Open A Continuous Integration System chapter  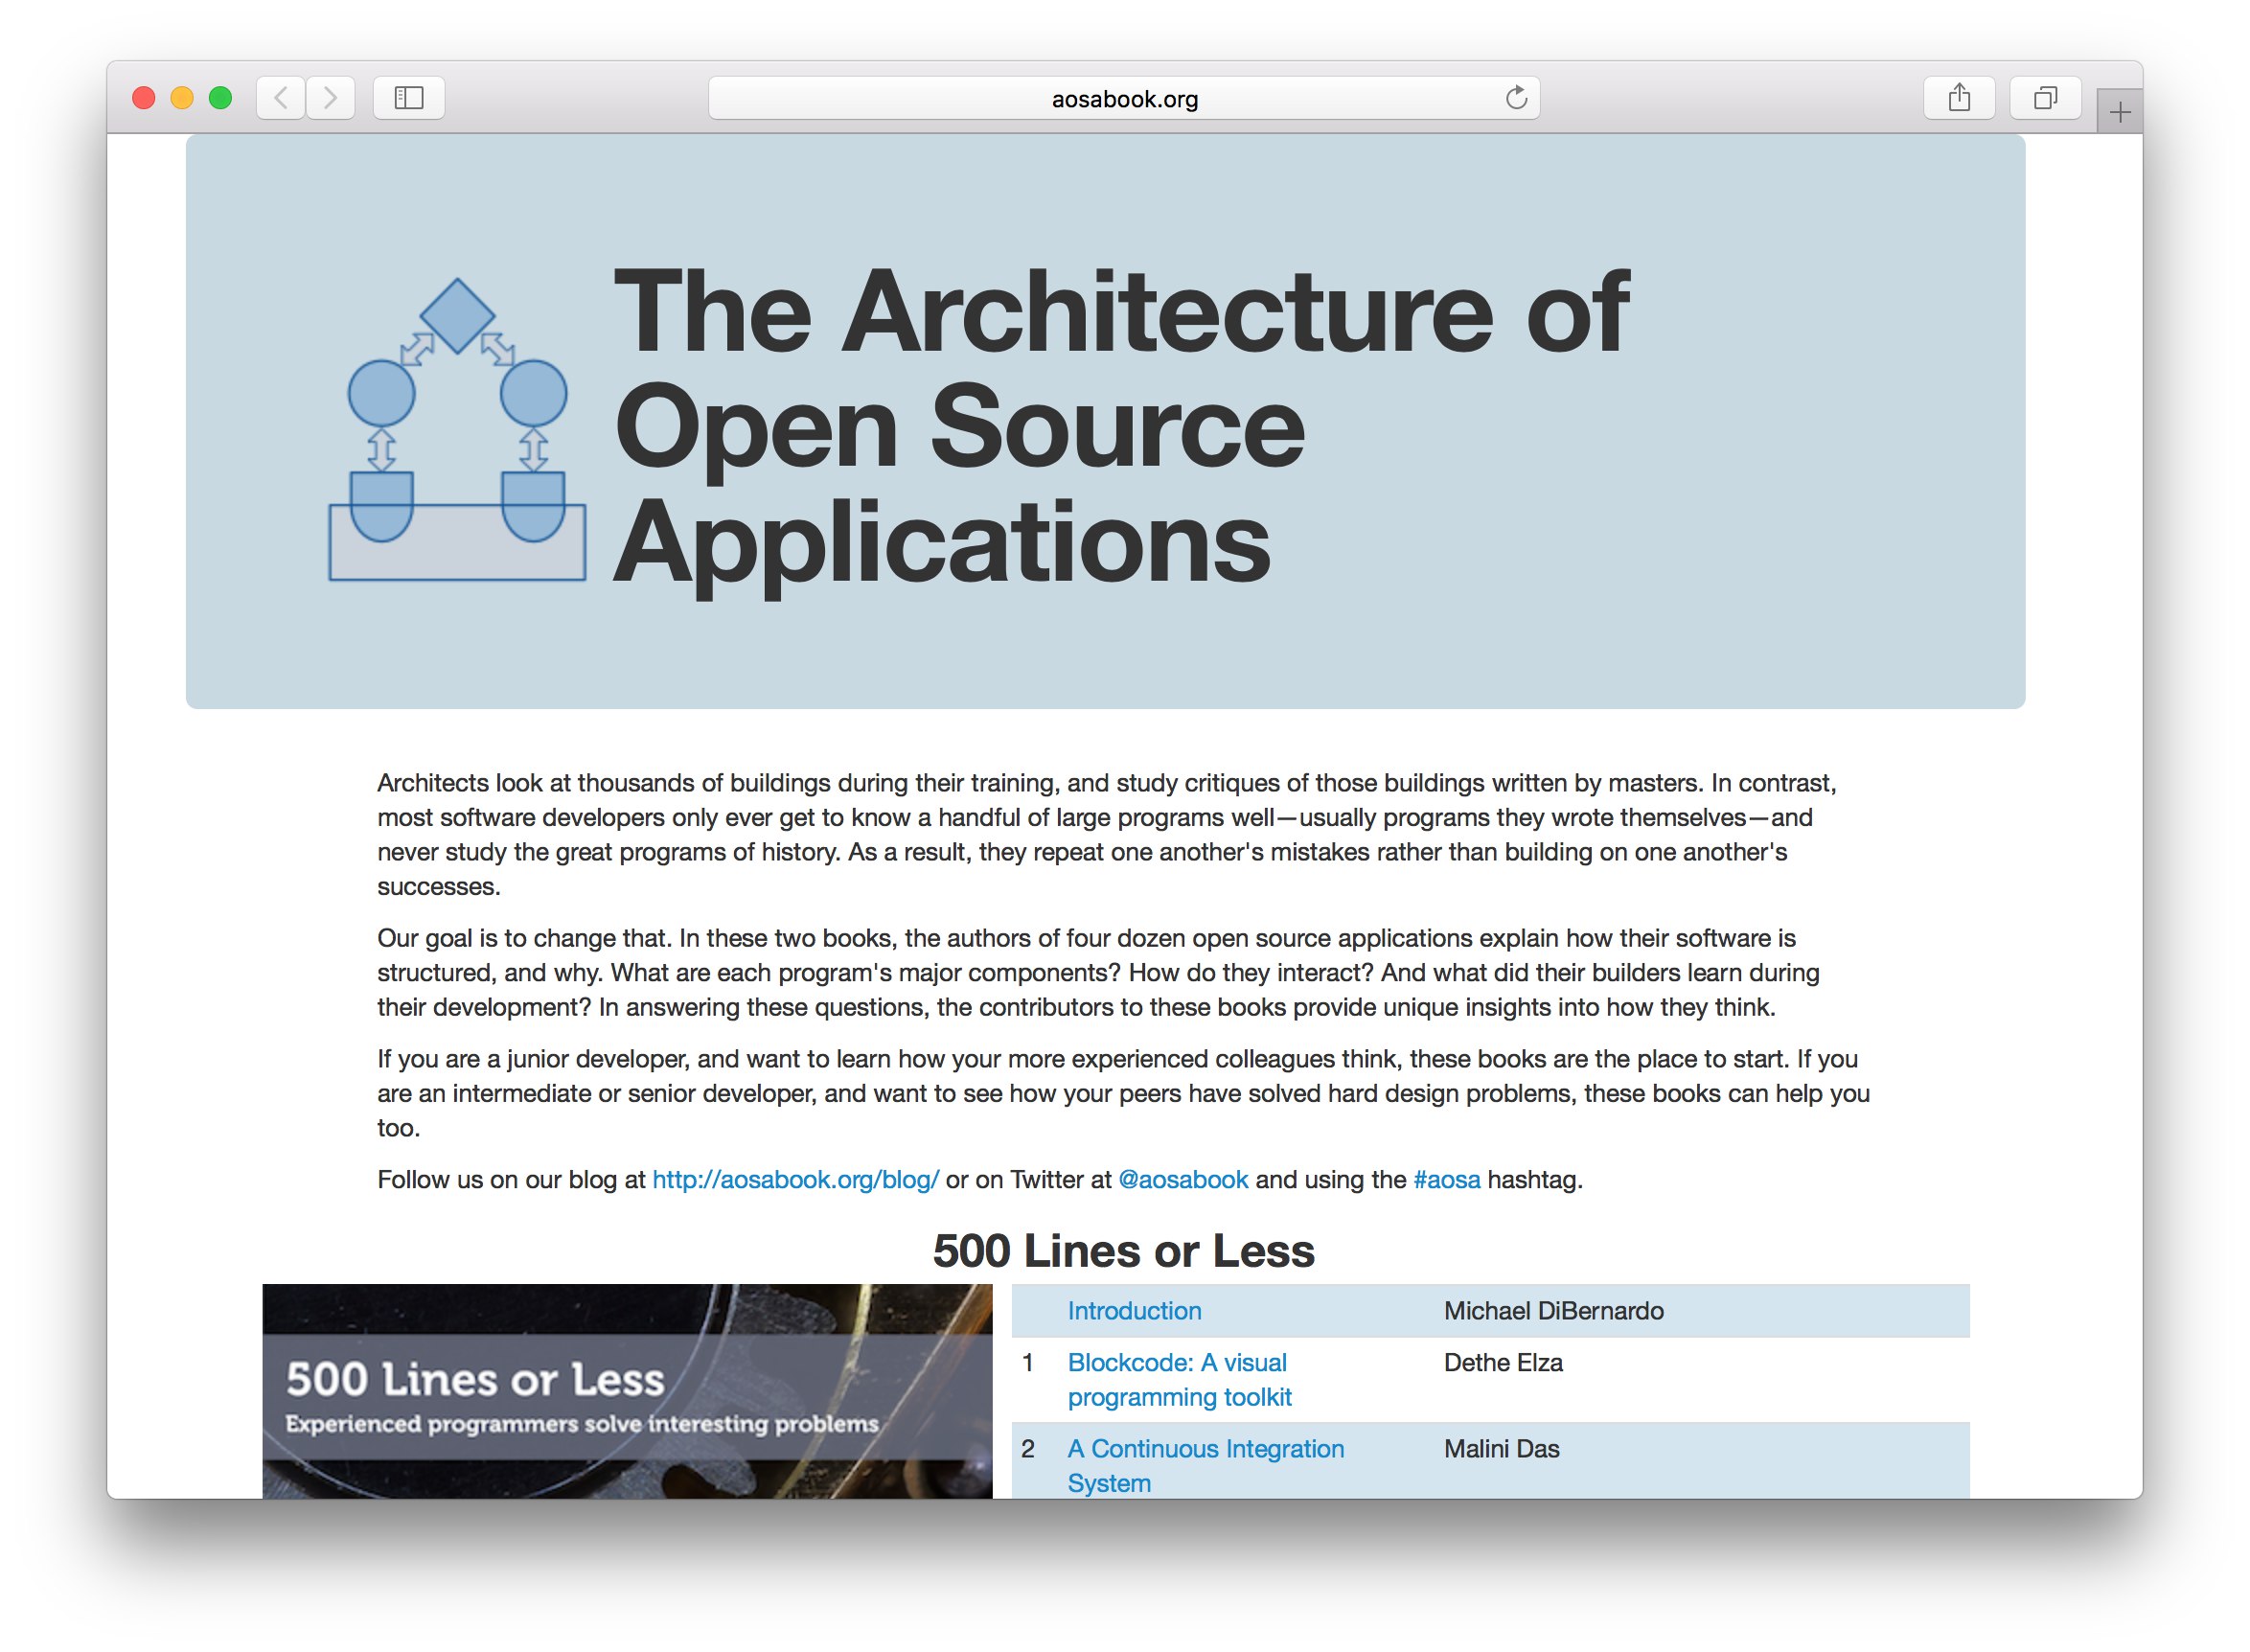click(1206, 1466)
